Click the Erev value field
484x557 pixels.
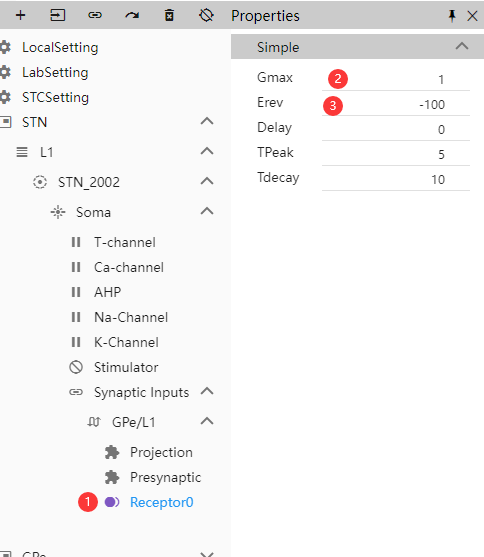point(396,104)
